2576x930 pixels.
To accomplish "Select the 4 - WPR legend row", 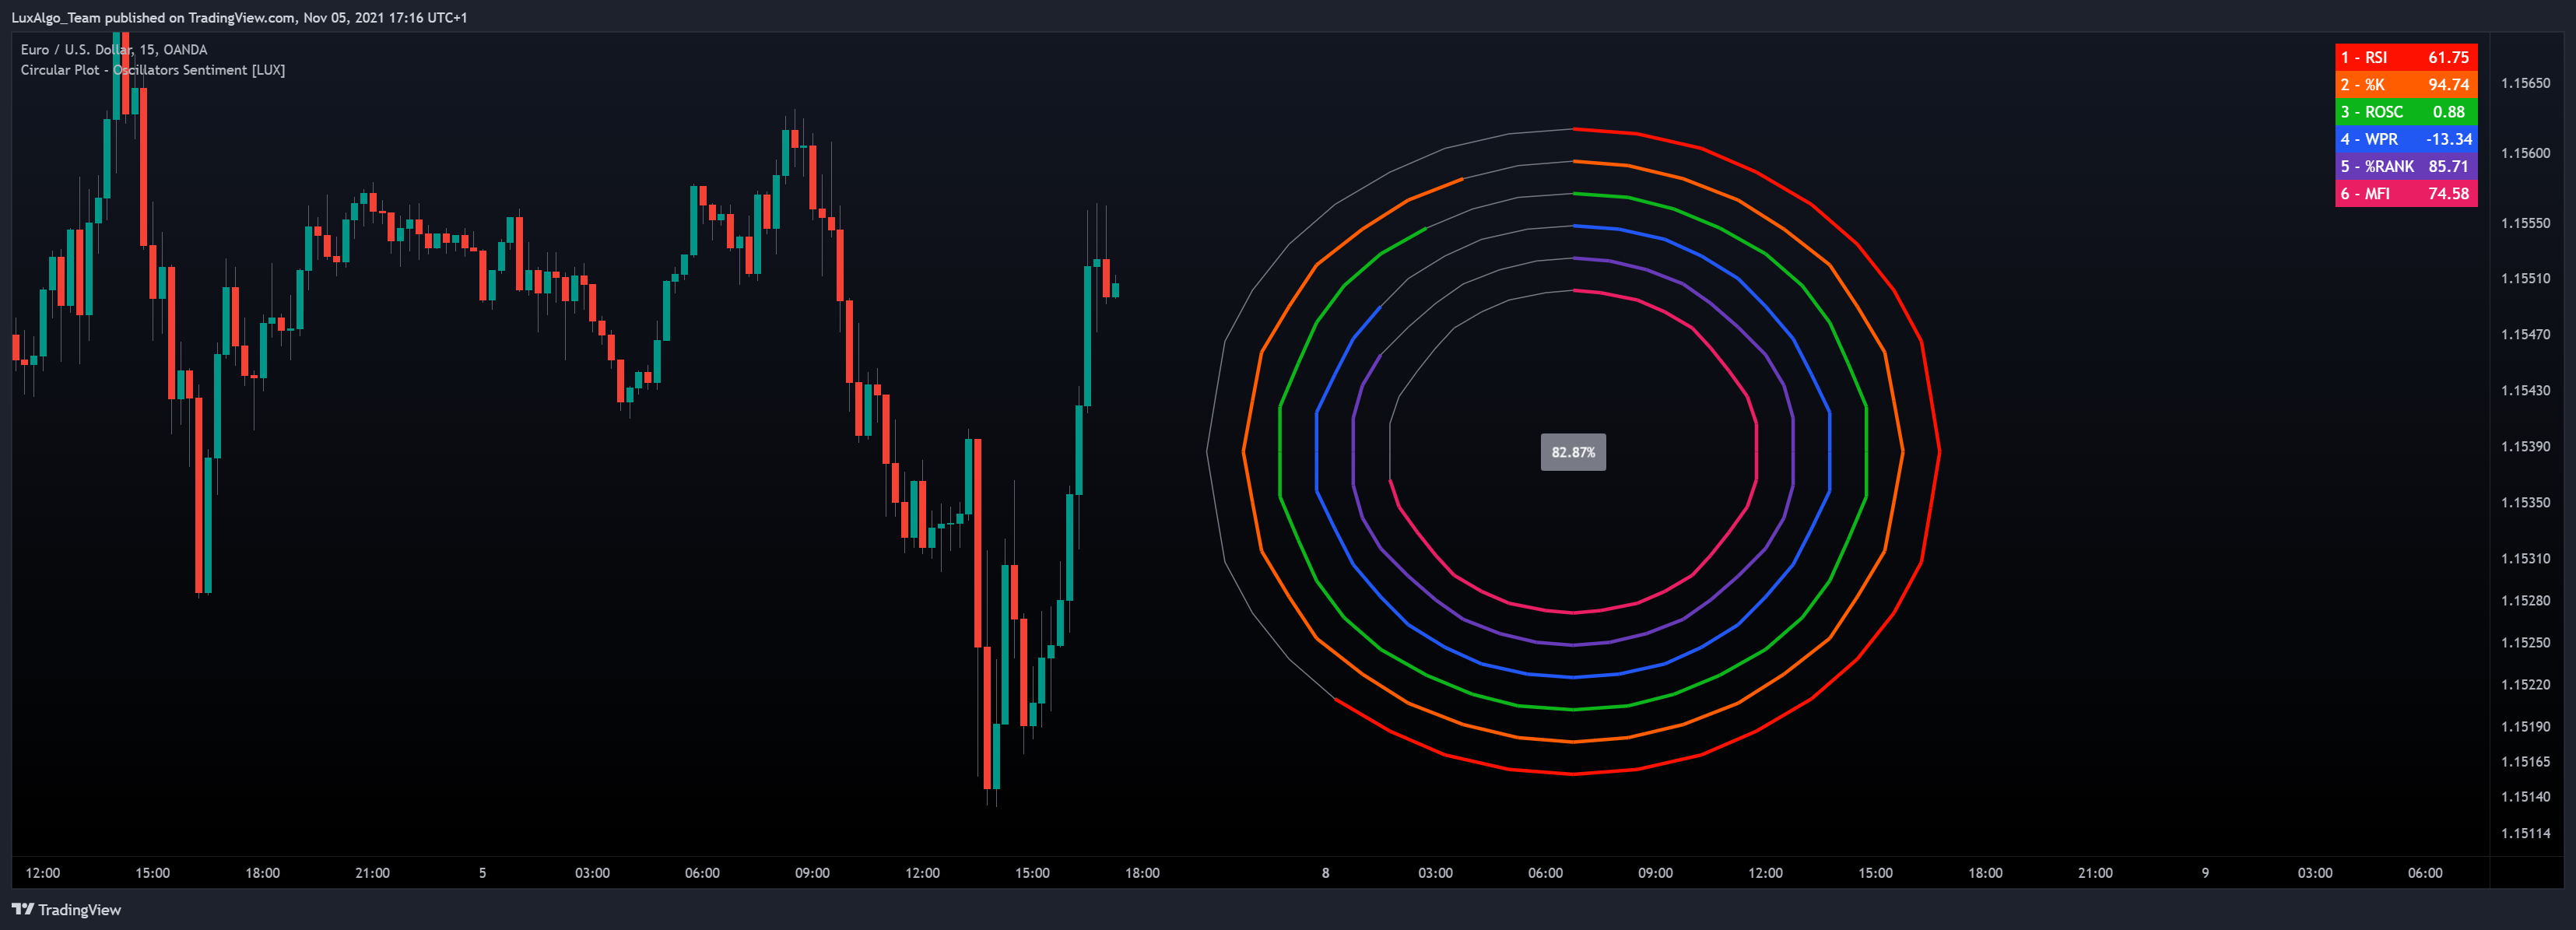I will [x=2405, y=139].
